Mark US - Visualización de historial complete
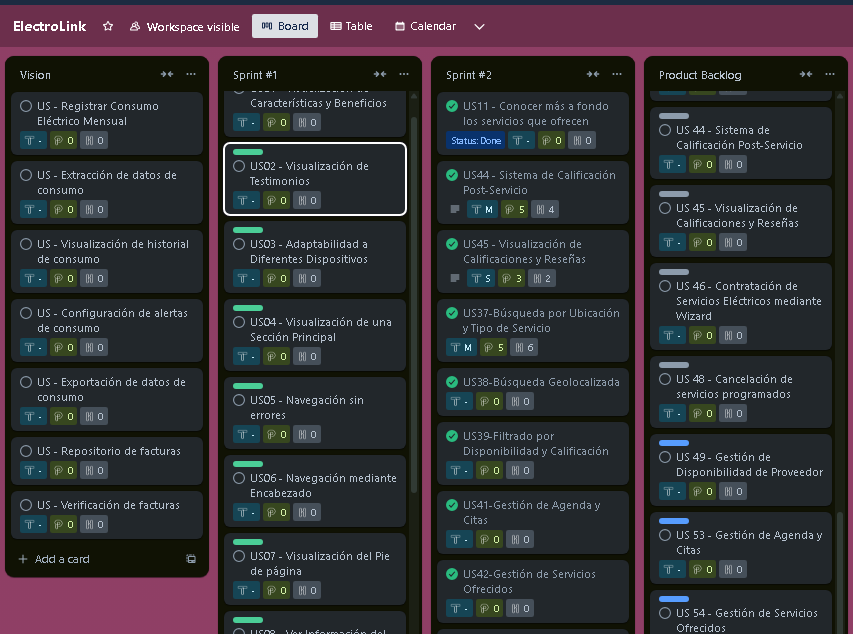This screenshot has height=634, width=853. (x=26, y=244)
